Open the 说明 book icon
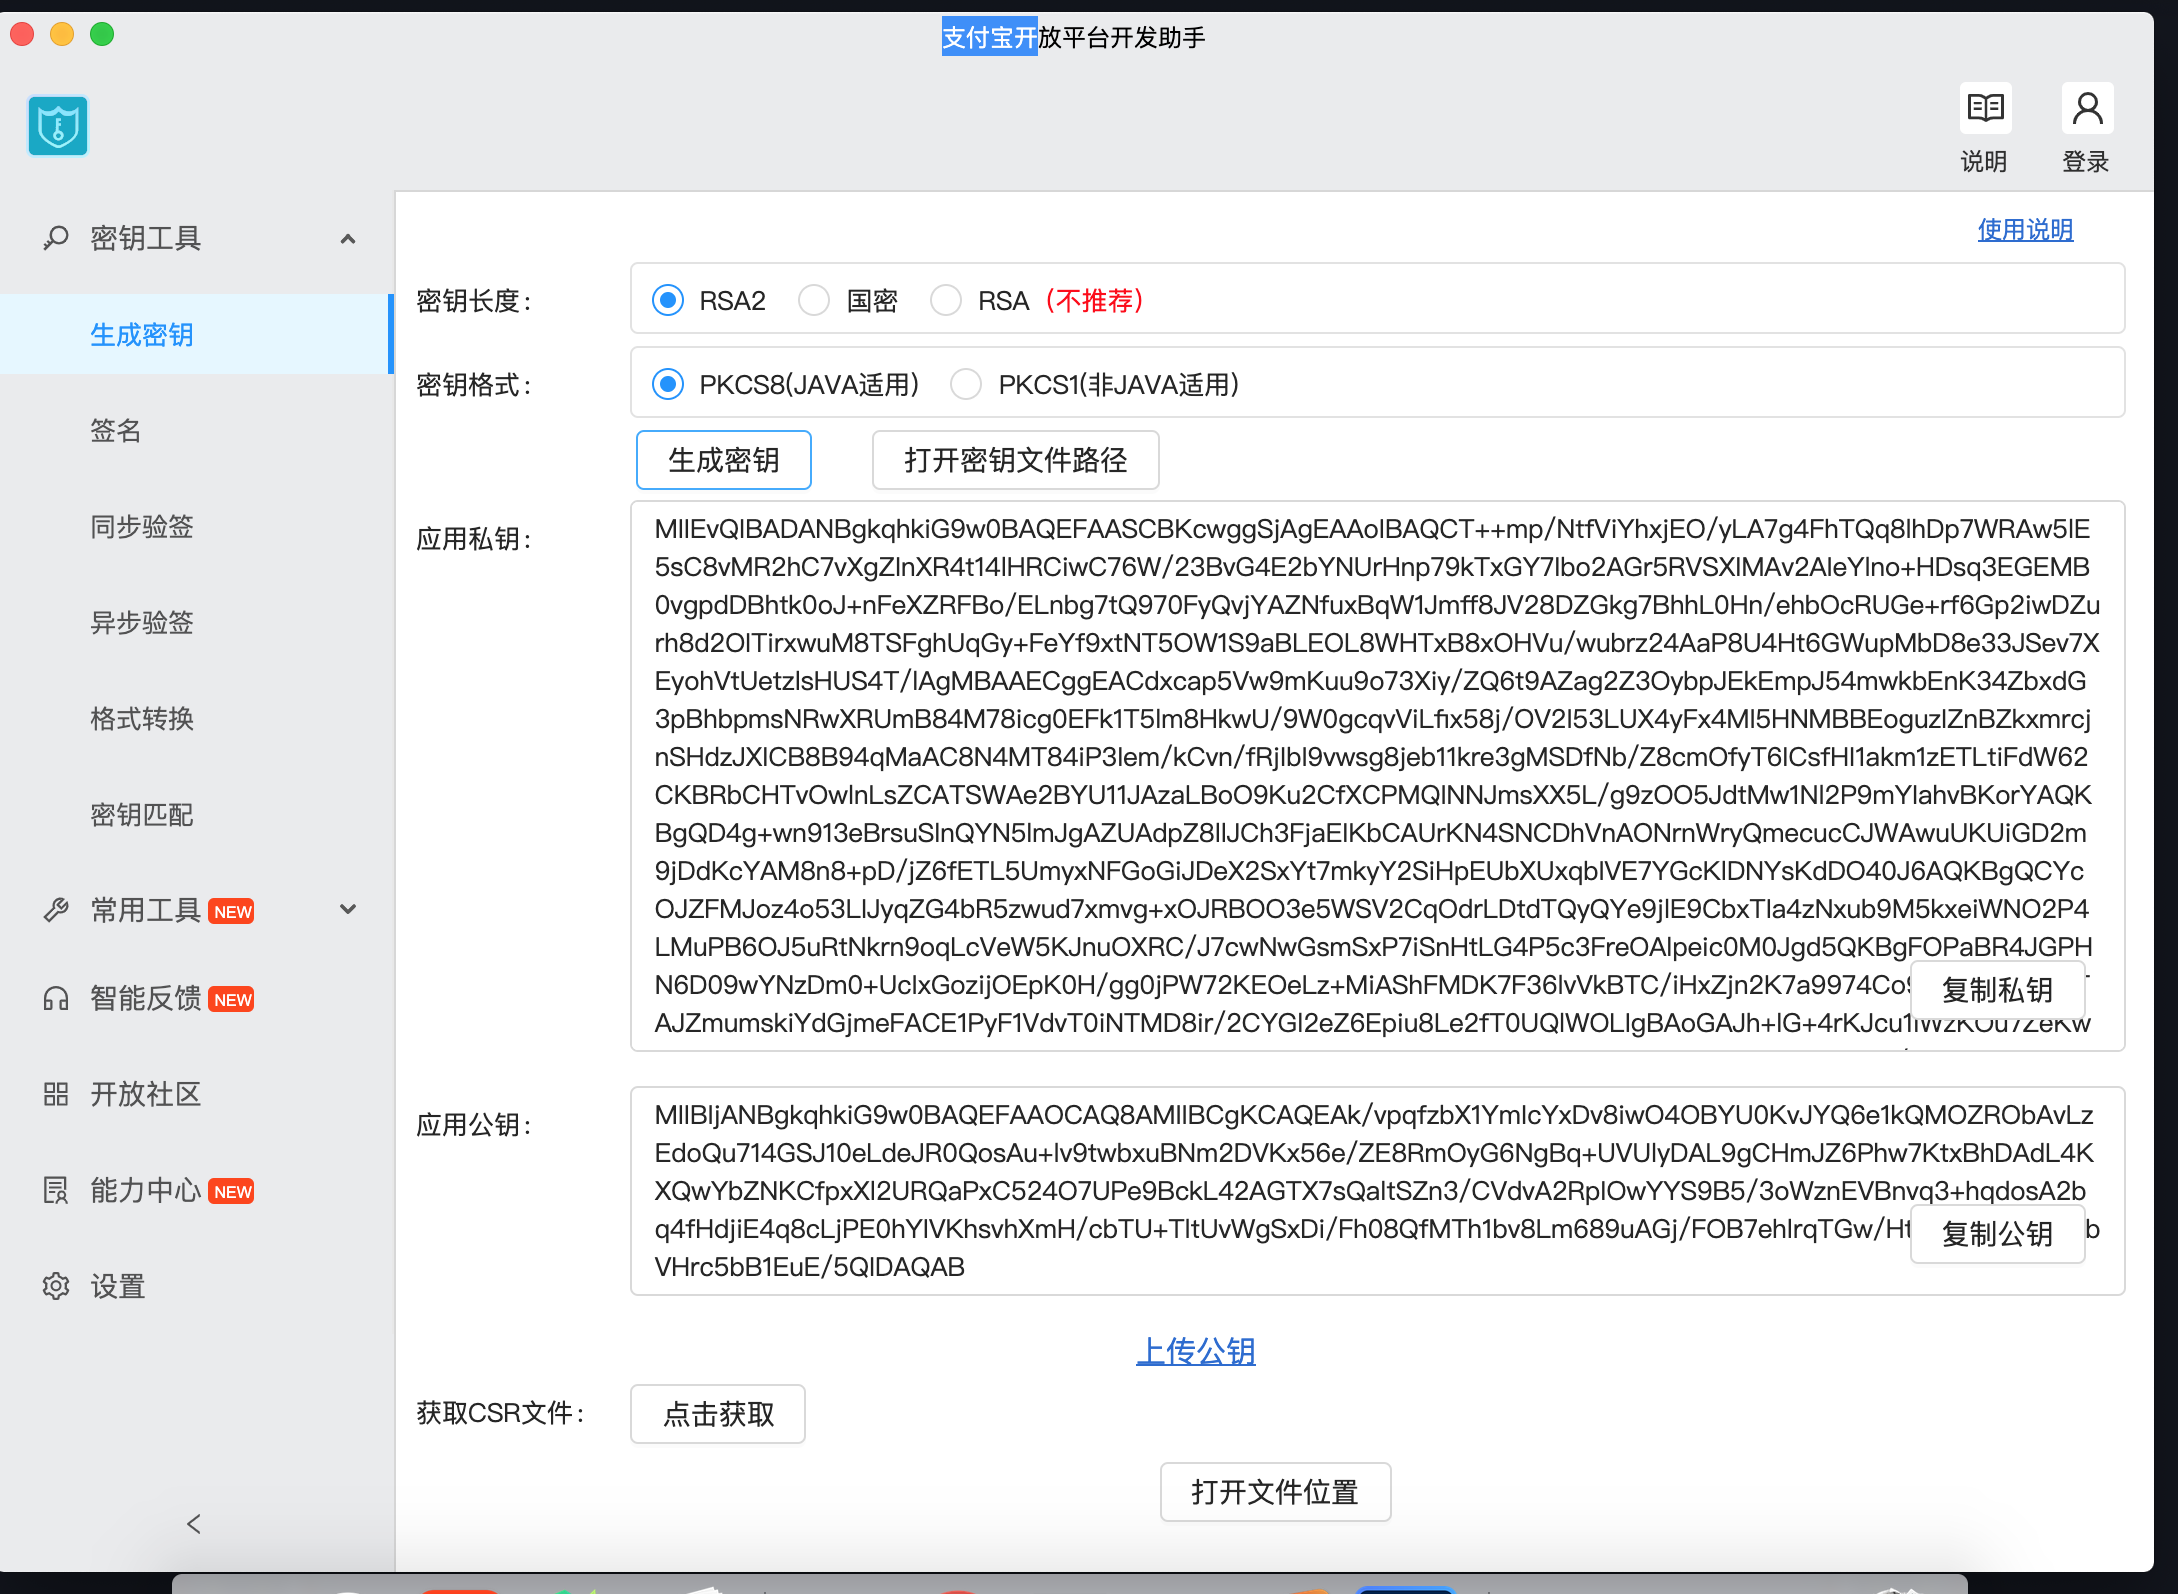The height and width of the screenshot is (1594, 2178). pyautogui.click(x=1985, y=108)
